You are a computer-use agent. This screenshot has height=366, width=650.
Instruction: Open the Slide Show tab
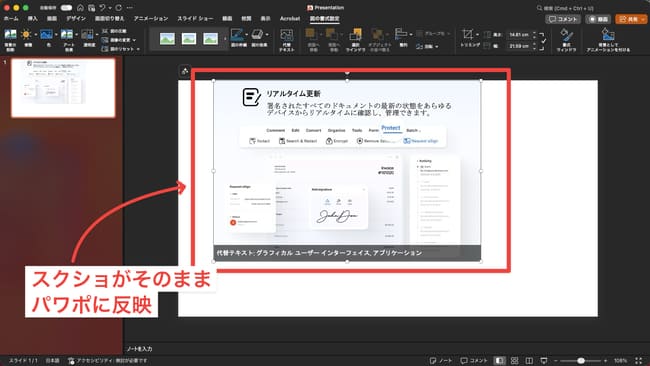195,19
